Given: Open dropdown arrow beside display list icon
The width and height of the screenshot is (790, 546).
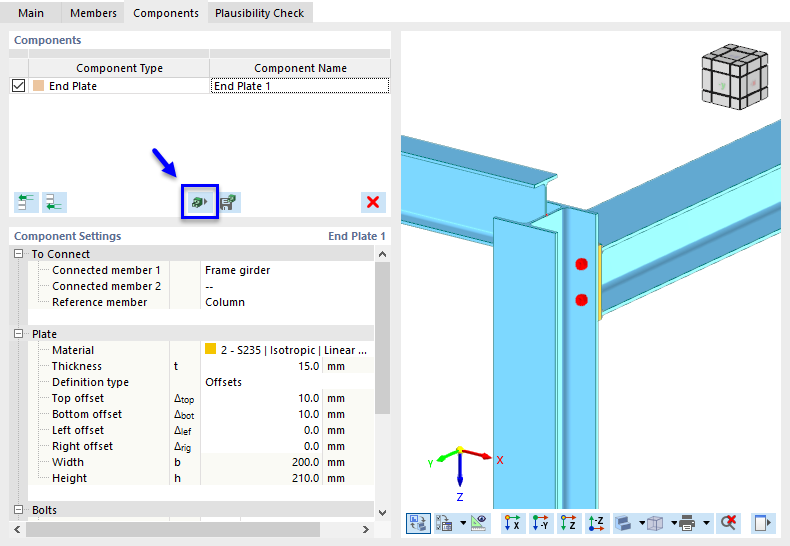Looking at the screenshot, I should click(463, 523).
